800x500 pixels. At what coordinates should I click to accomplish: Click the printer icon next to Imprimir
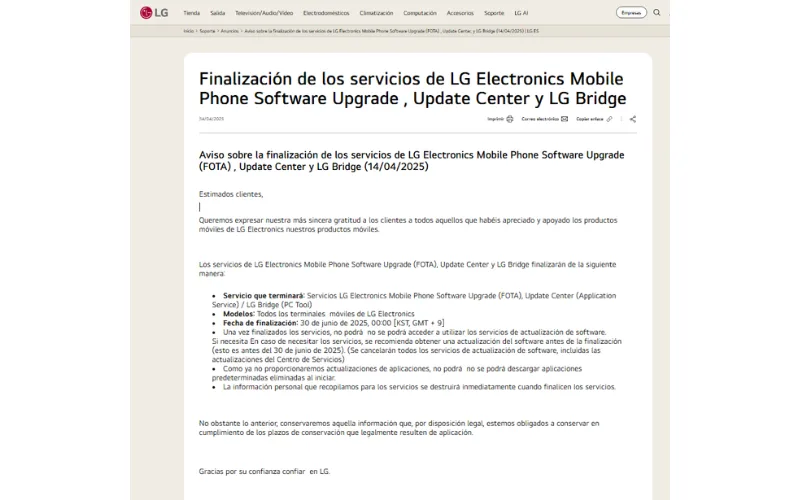pyautogui.click(x=510, y=119)
